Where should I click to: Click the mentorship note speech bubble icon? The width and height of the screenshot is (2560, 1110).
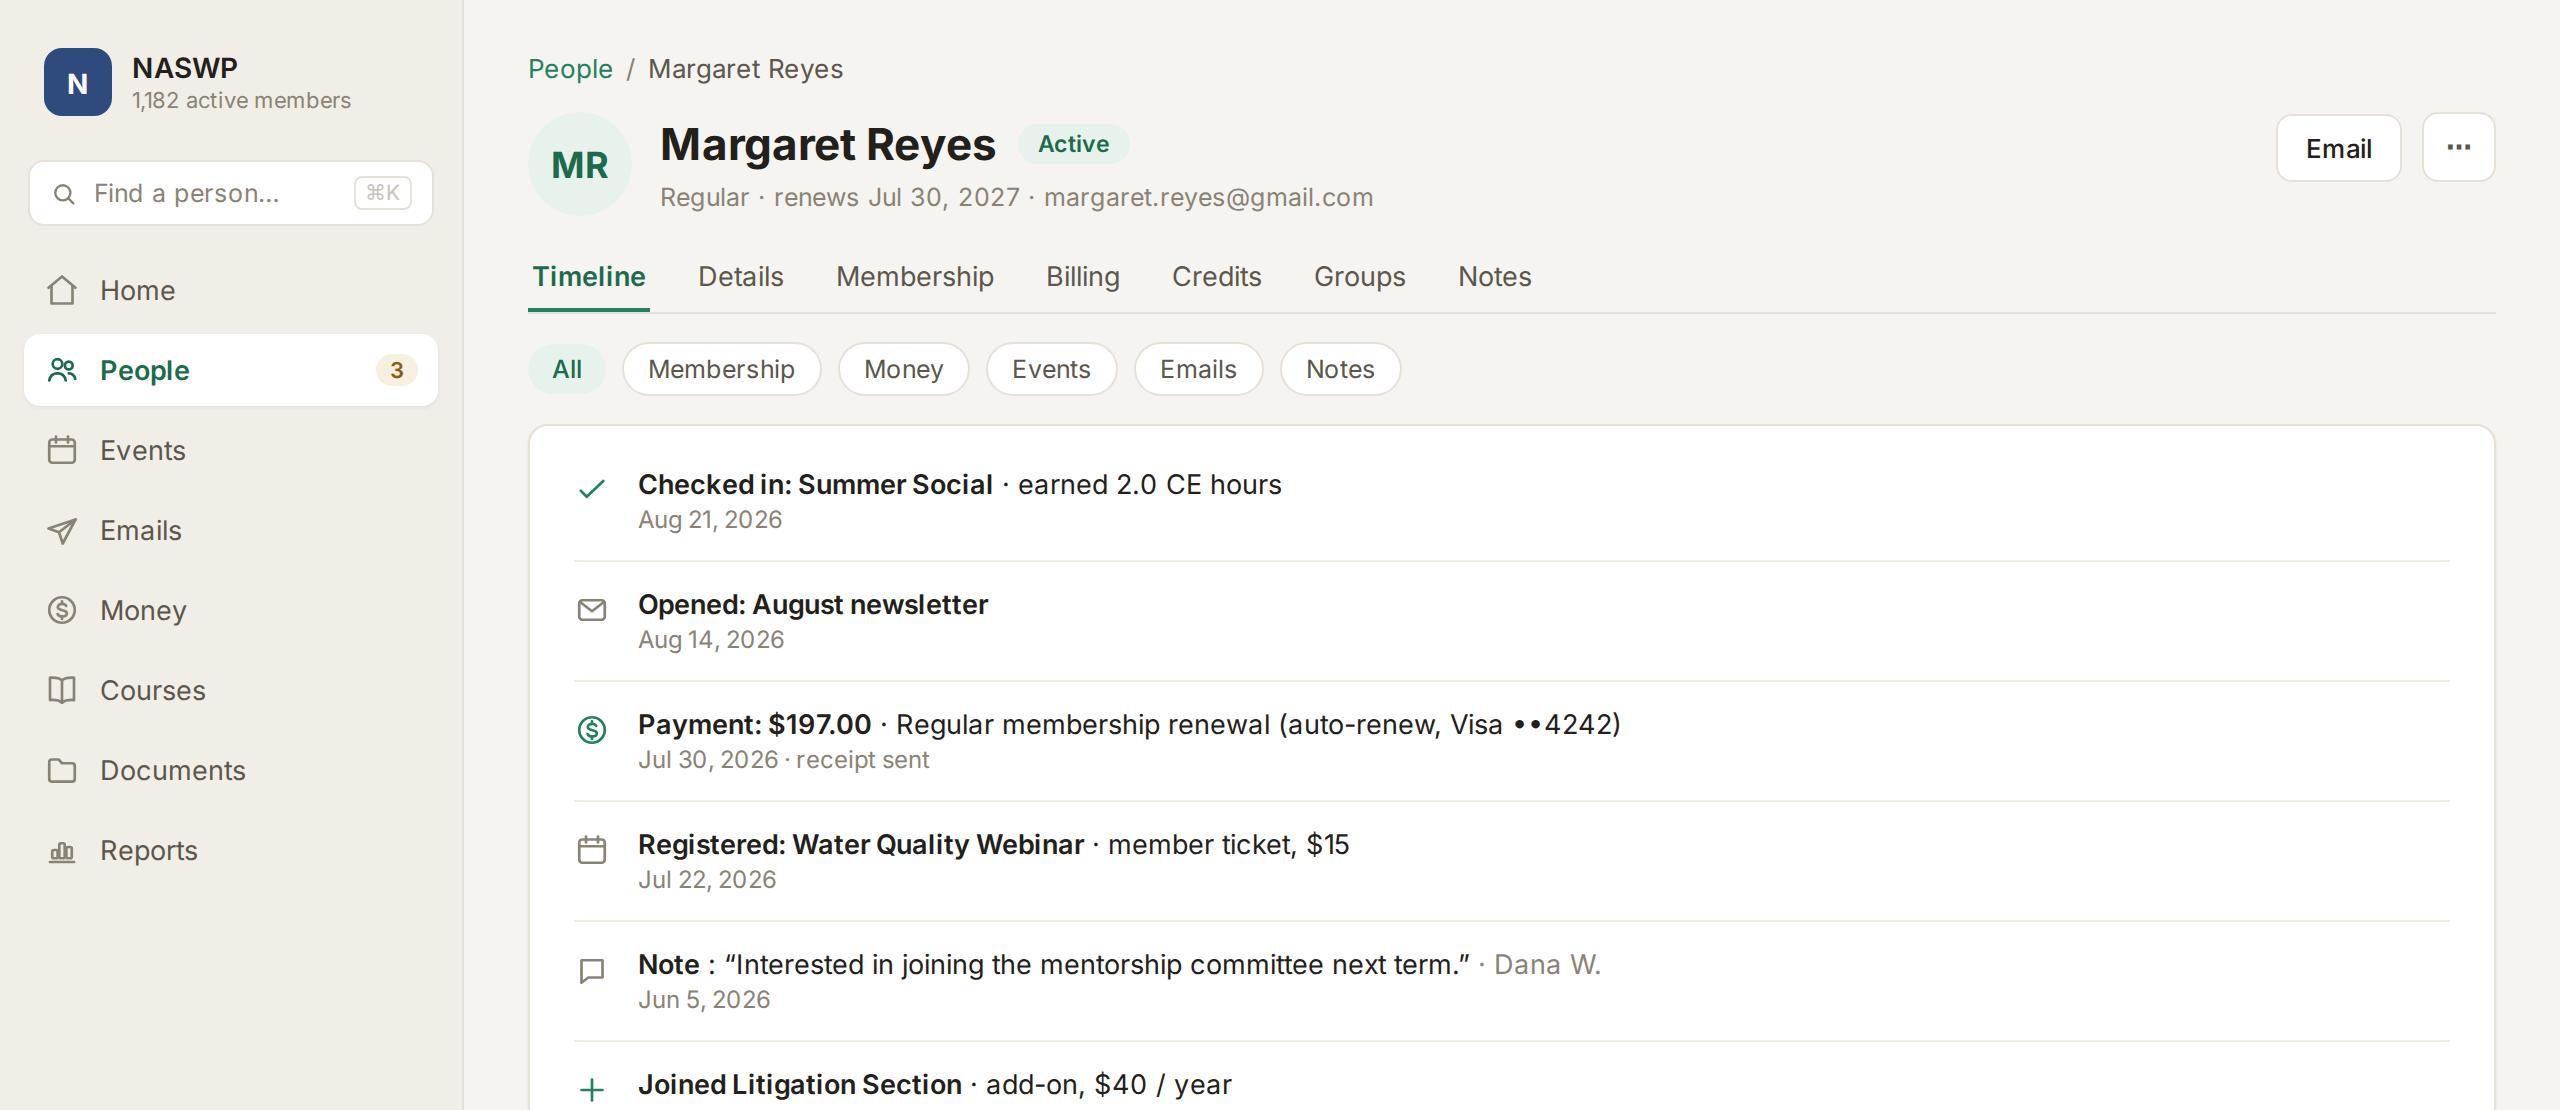tap(592, 971)
